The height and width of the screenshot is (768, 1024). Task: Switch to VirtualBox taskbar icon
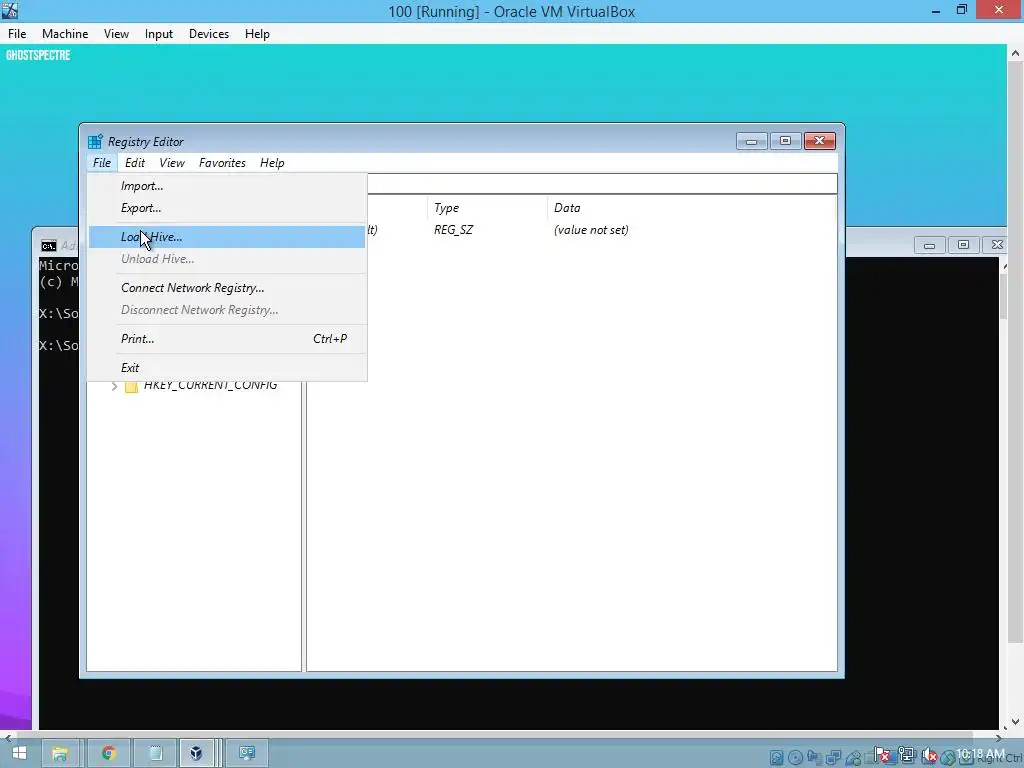196,753
